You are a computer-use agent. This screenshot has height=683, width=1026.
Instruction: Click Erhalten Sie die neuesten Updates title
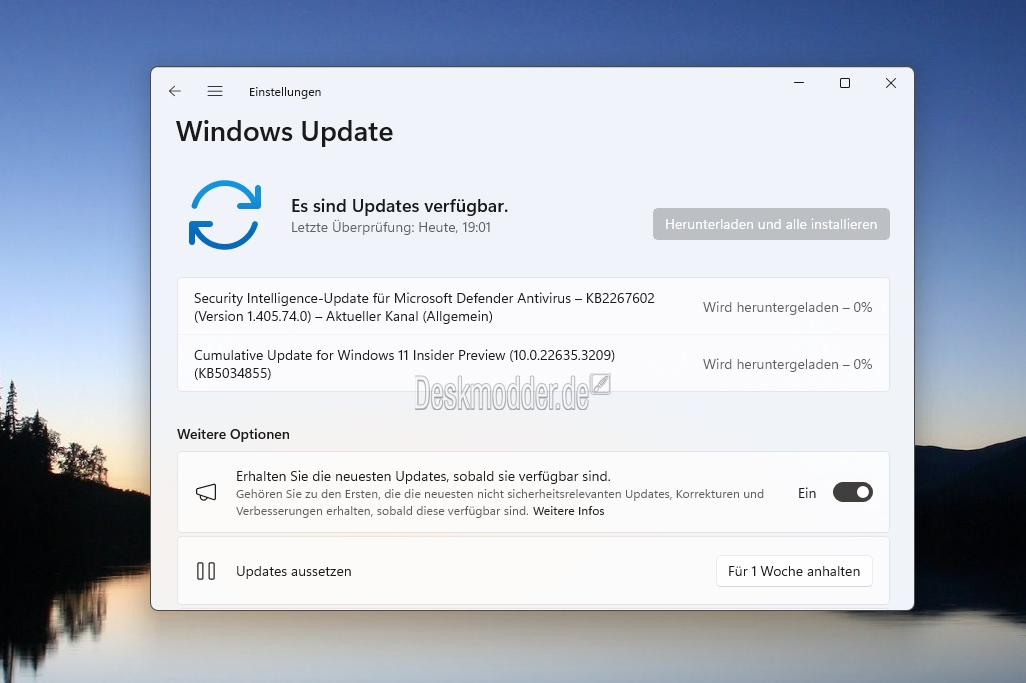tap(423, 476)
